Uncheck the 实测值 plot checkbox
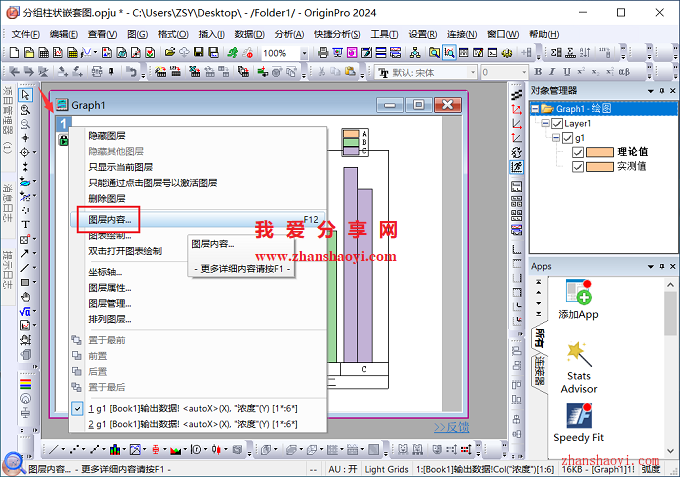This screenshot has height=477, width=680. (578, 167)
